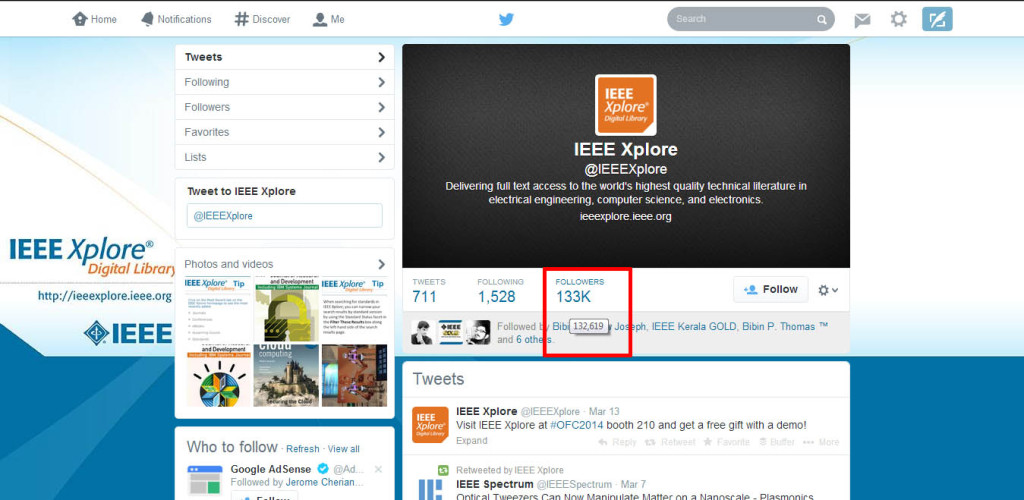View the 711 tweets count

(x=428, y=290)
